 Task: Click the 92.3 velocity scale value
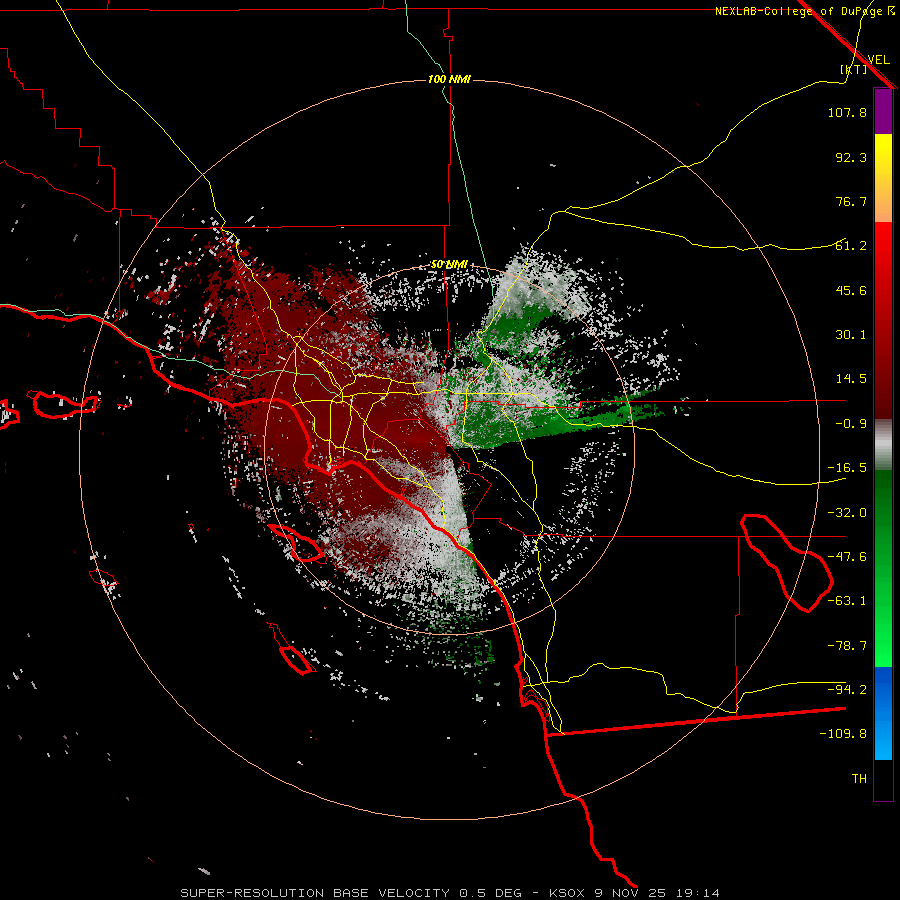click(851, 157)
